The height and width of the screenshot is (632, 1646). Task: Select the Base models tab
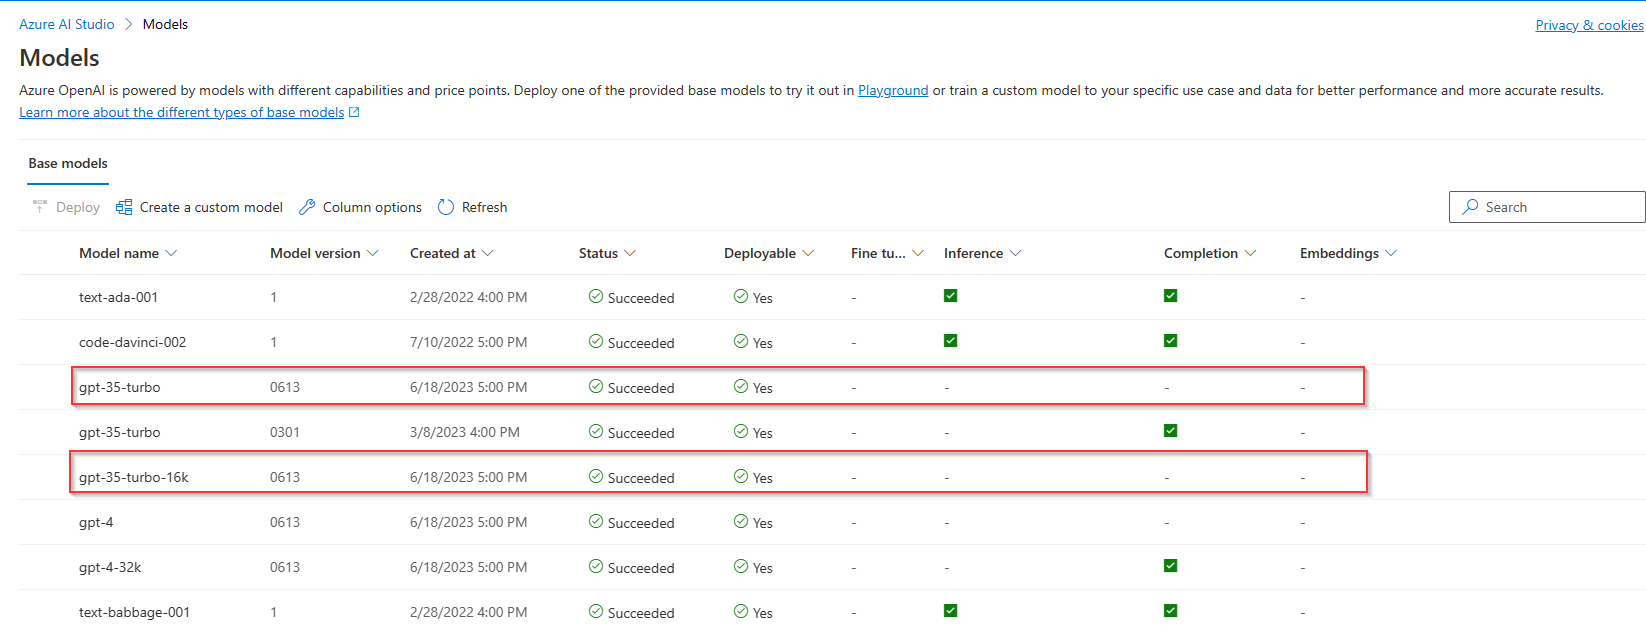[x=68, y=163]
